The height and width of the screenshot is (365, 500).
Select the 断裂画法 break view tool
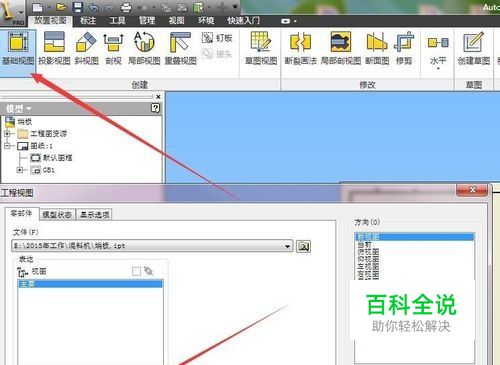pos(300,48)
